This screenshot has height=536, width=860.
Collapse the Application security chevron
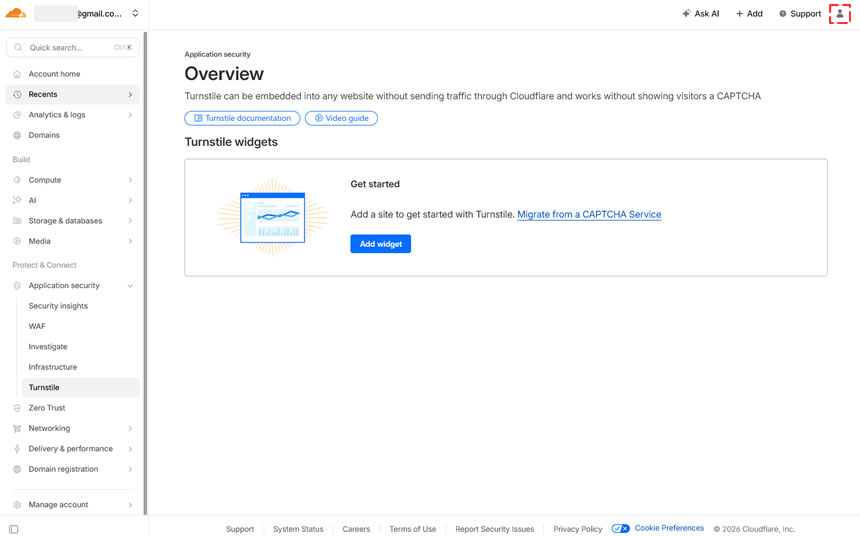click(x=131, y=286)
